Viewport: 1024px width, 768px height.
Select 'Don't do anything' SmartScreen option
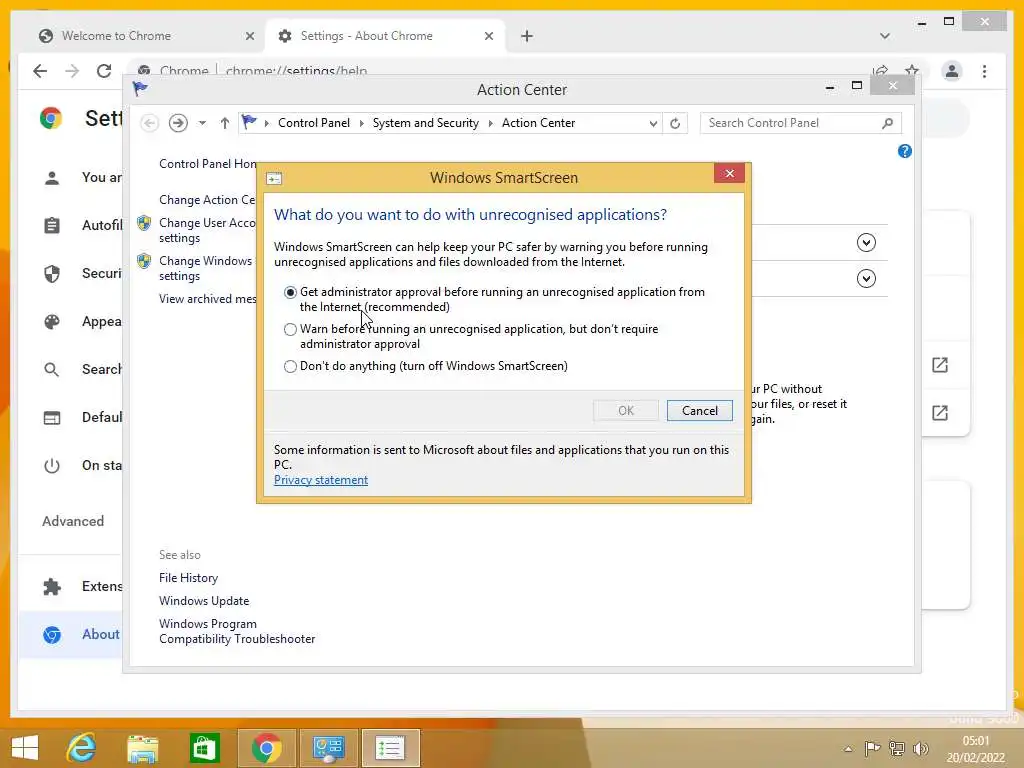point(291,366)
